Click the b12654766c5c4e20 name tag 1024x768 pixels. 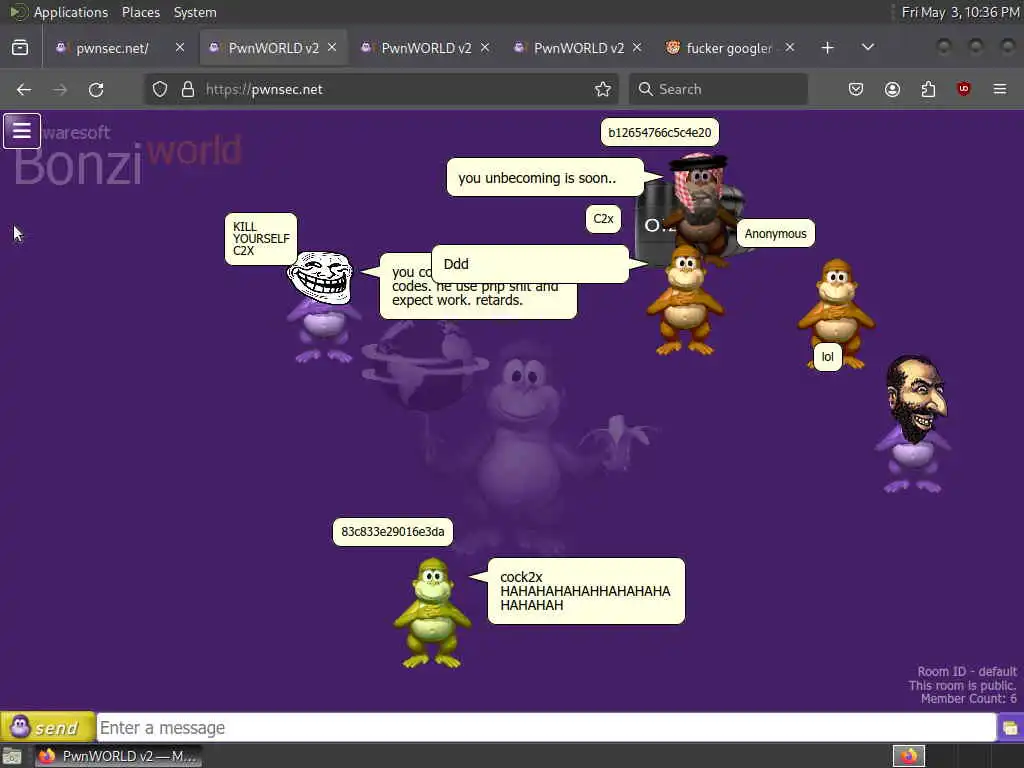click(x=660, y=133)
